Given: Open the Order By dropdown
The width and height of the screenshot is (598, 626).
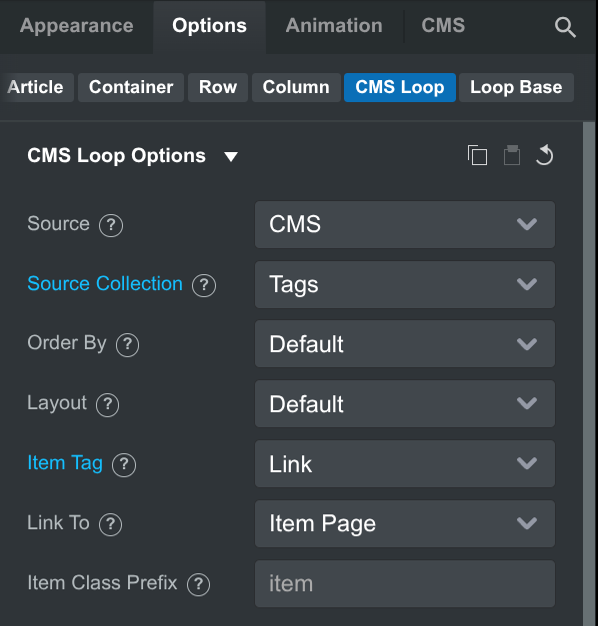Looking at the screenshot, I should point(405,344).
